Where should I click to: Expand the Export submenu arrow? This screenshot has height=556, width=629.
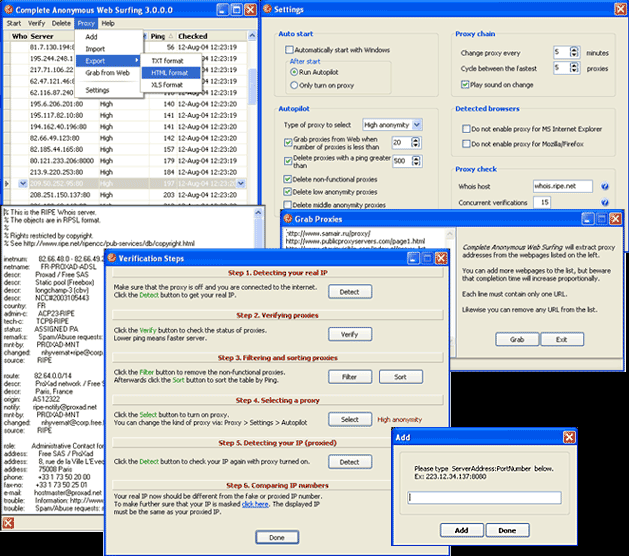tap(137, 61)
